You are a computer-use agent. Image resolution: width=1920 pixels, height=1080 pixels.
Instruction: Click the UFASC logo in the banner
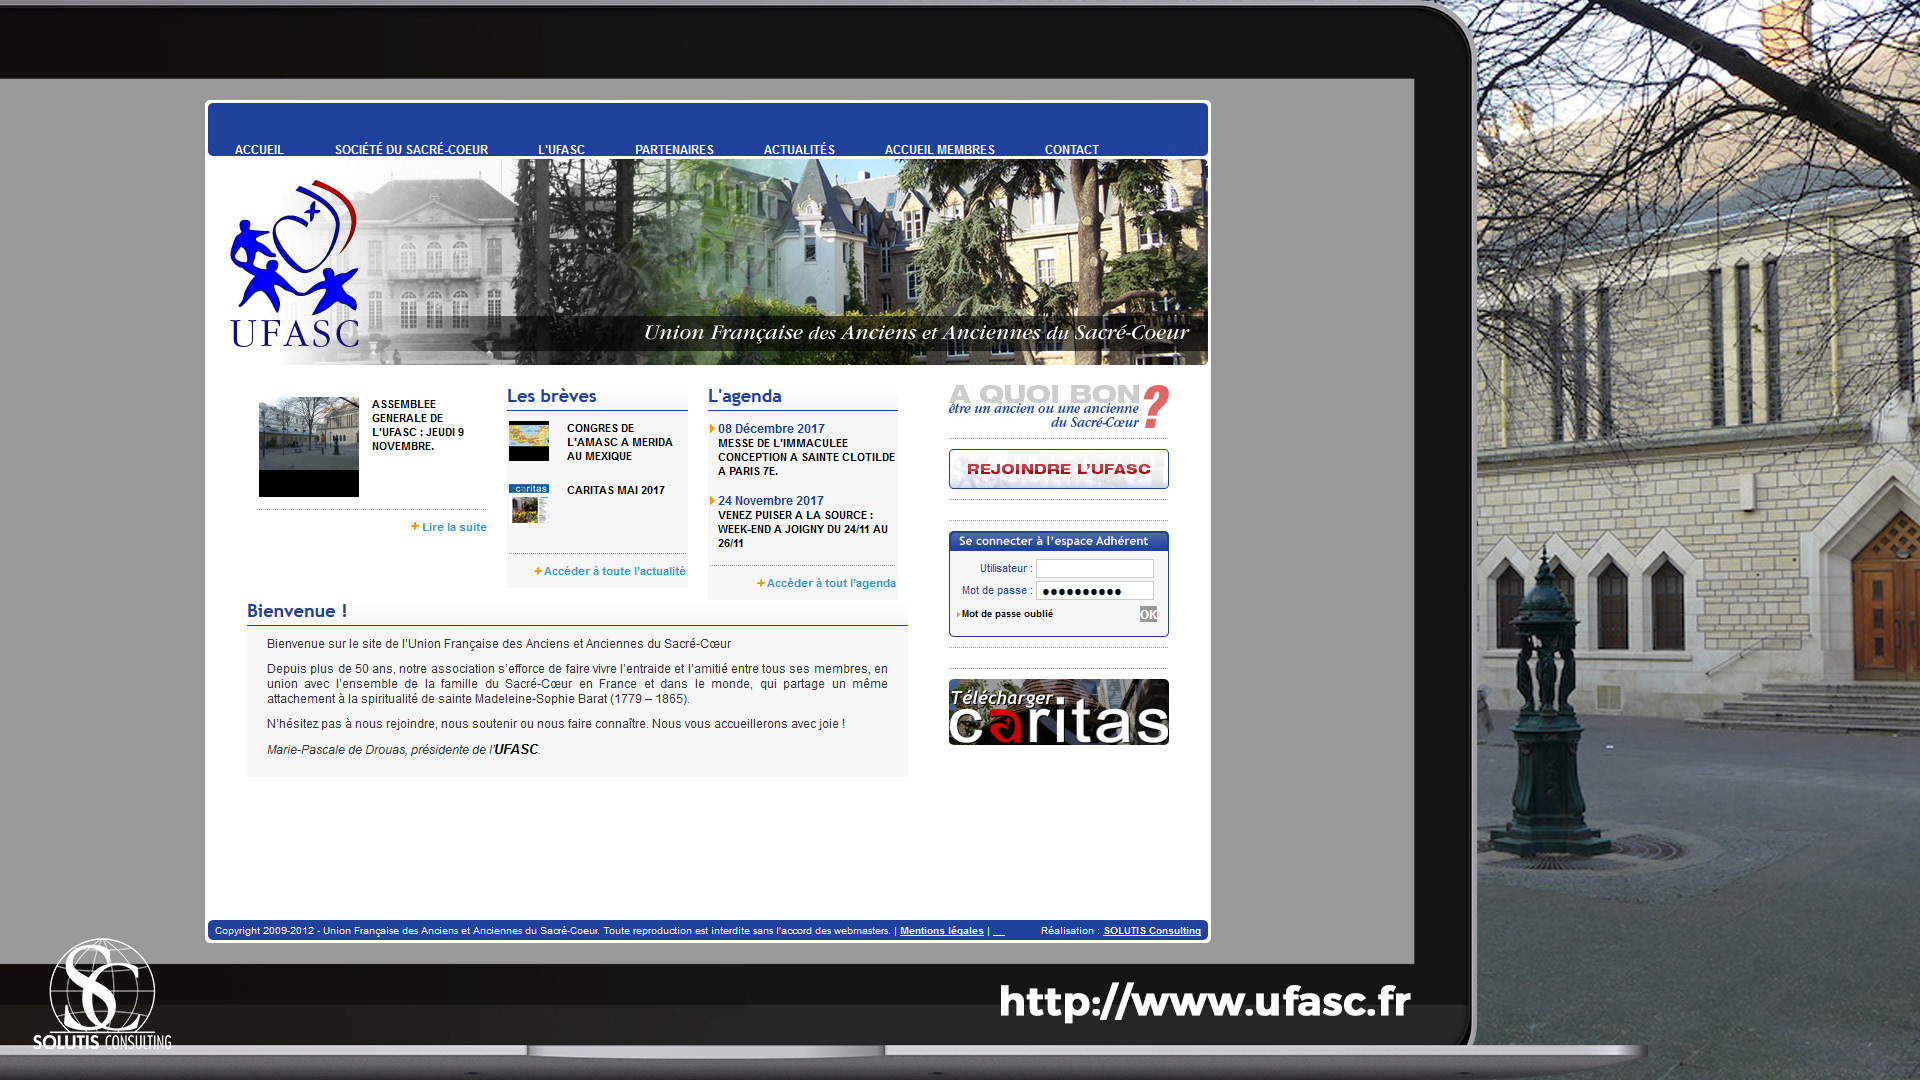coord(294,264)
